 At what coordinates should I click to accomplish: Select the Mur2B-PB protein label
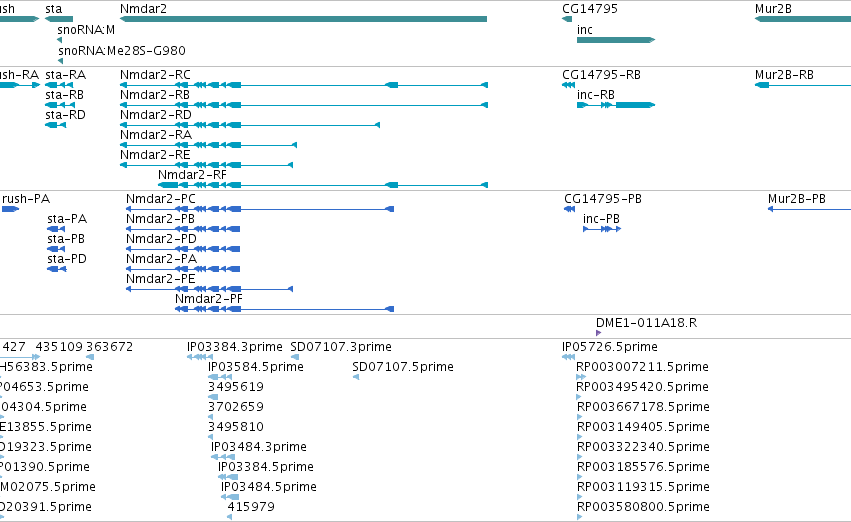797,199
